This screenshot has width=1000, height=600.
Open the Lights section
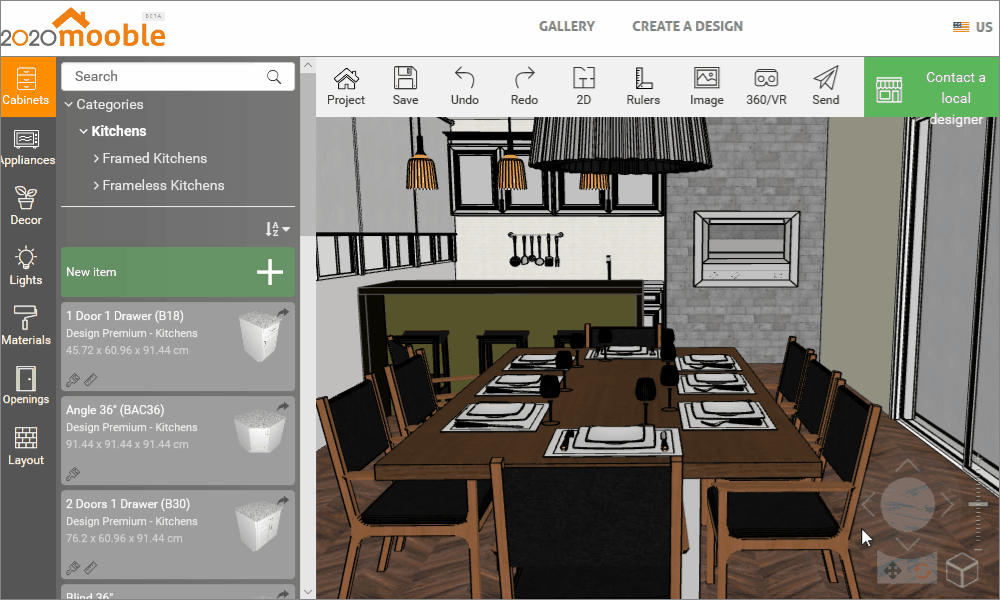[x=26, y=267]
